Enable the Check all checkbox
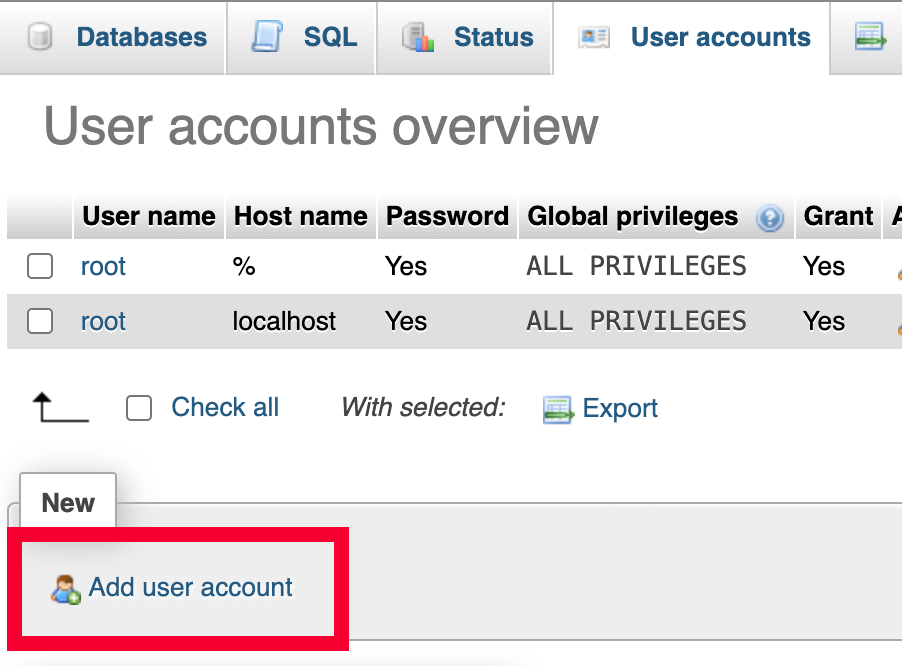This screenshot has width=902, height=666. tap(139, 408)
